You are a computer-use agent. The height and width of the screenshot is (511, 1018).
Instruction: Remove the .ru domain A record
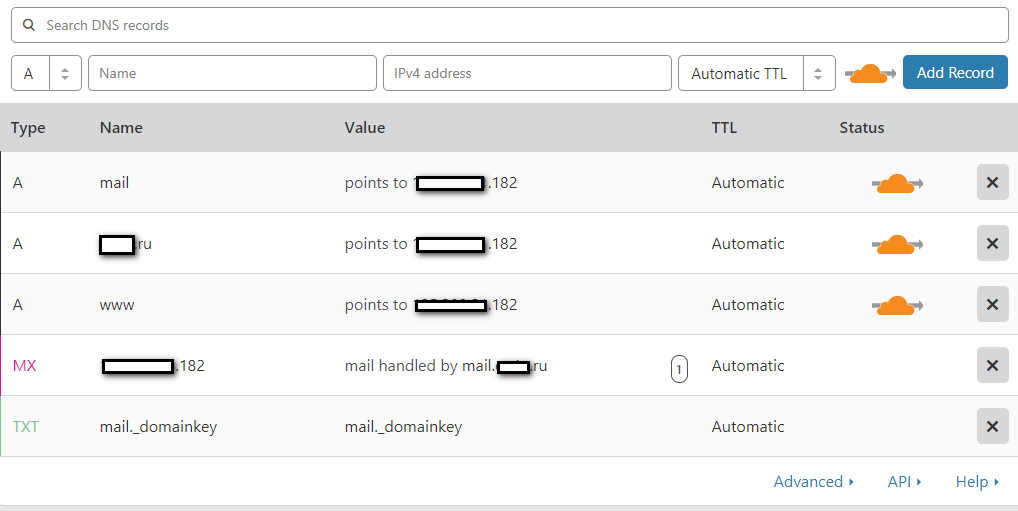992,244
